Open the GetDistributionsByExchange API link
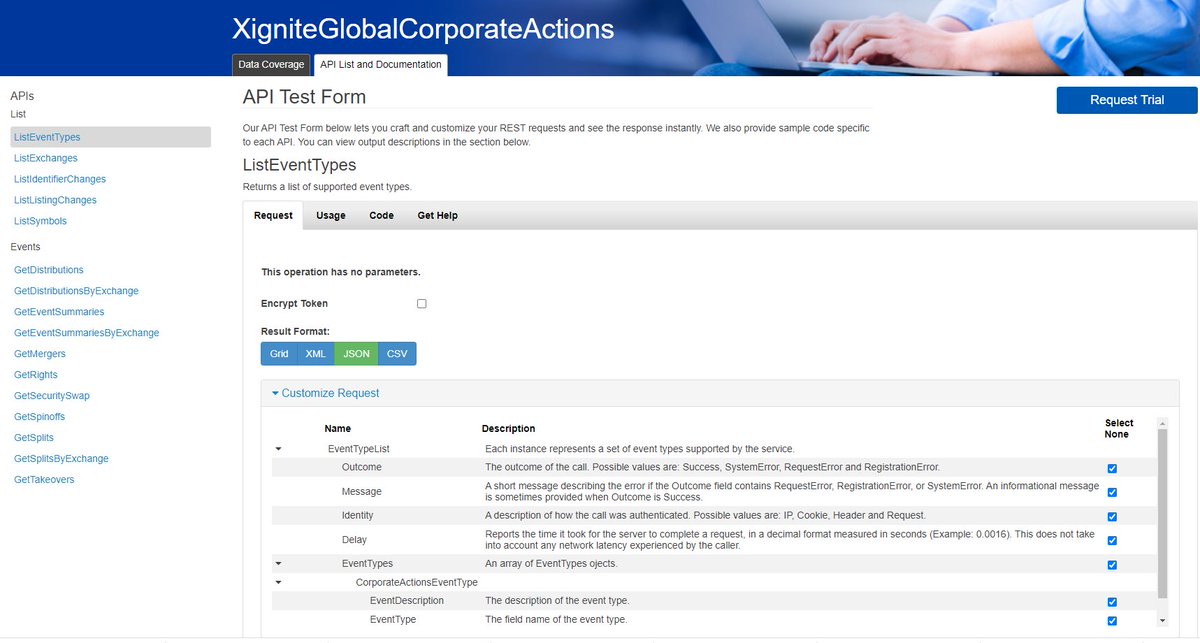 pyautogui.click(x=76, y=291)
